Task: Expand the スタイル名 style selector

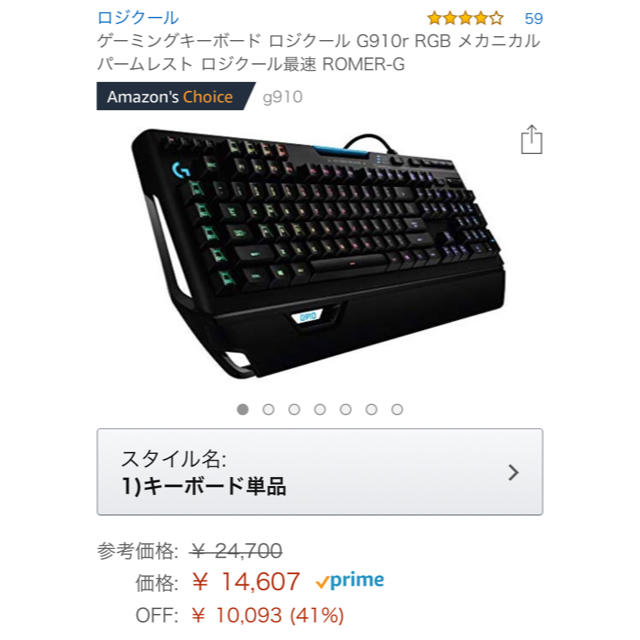Action: [320, 472]
